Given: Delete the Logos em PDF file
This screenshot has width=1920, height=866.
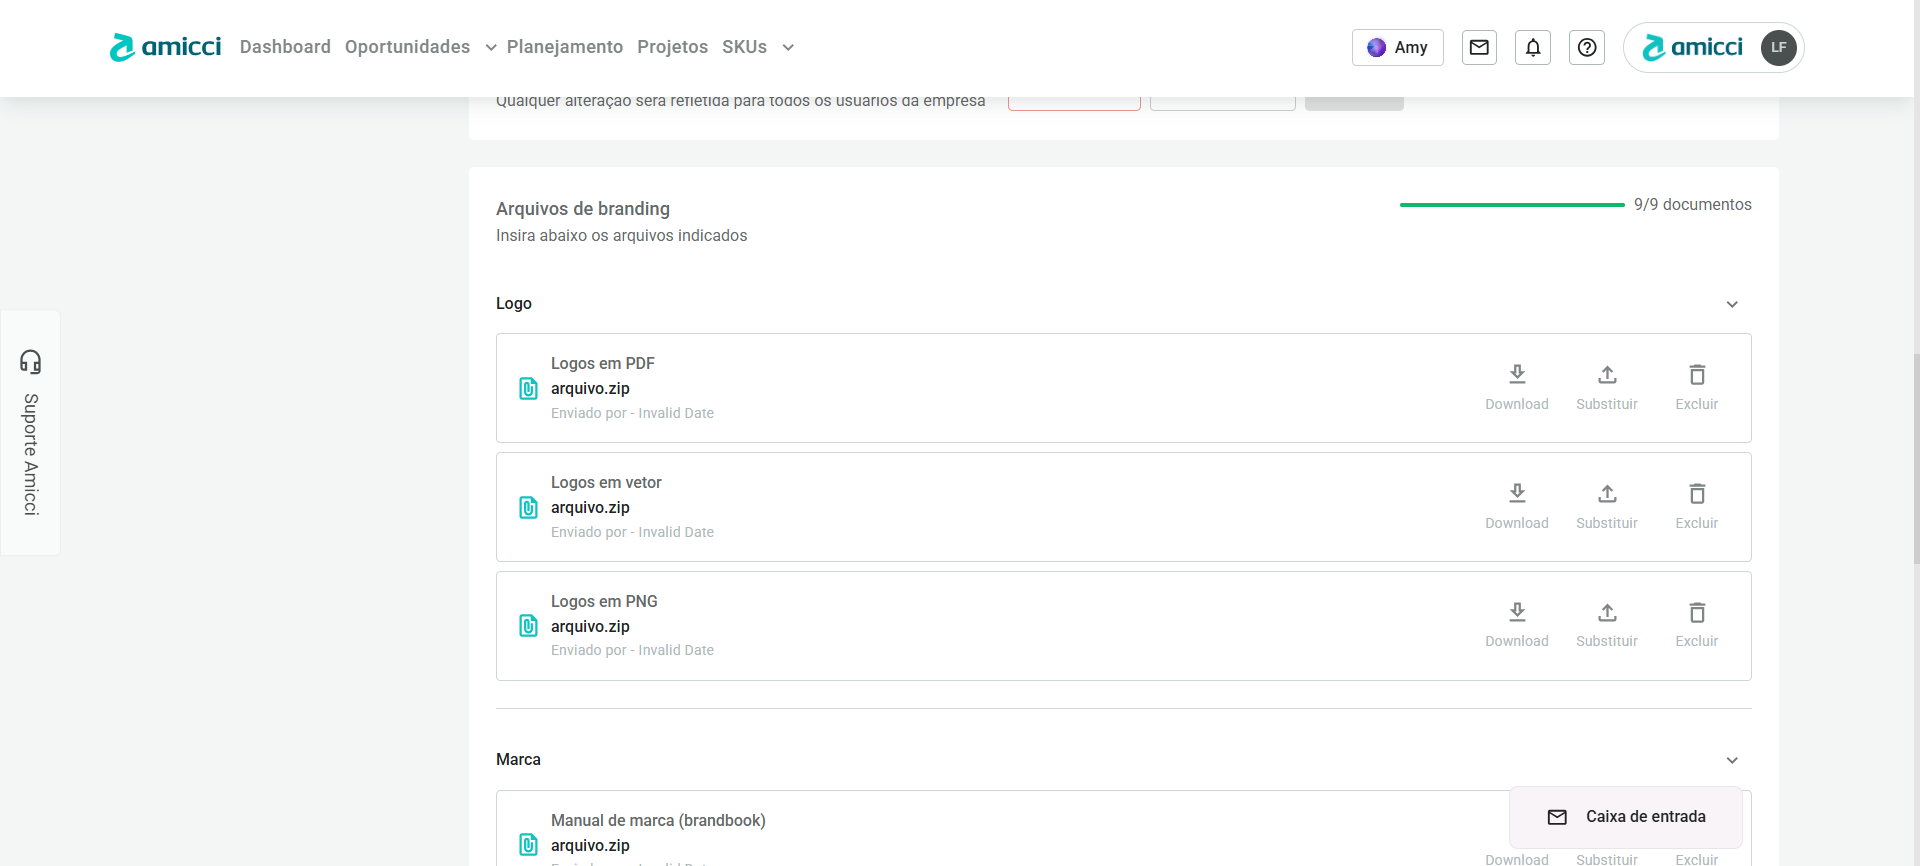Looking at the screenshot, I should click(1696, 386).
